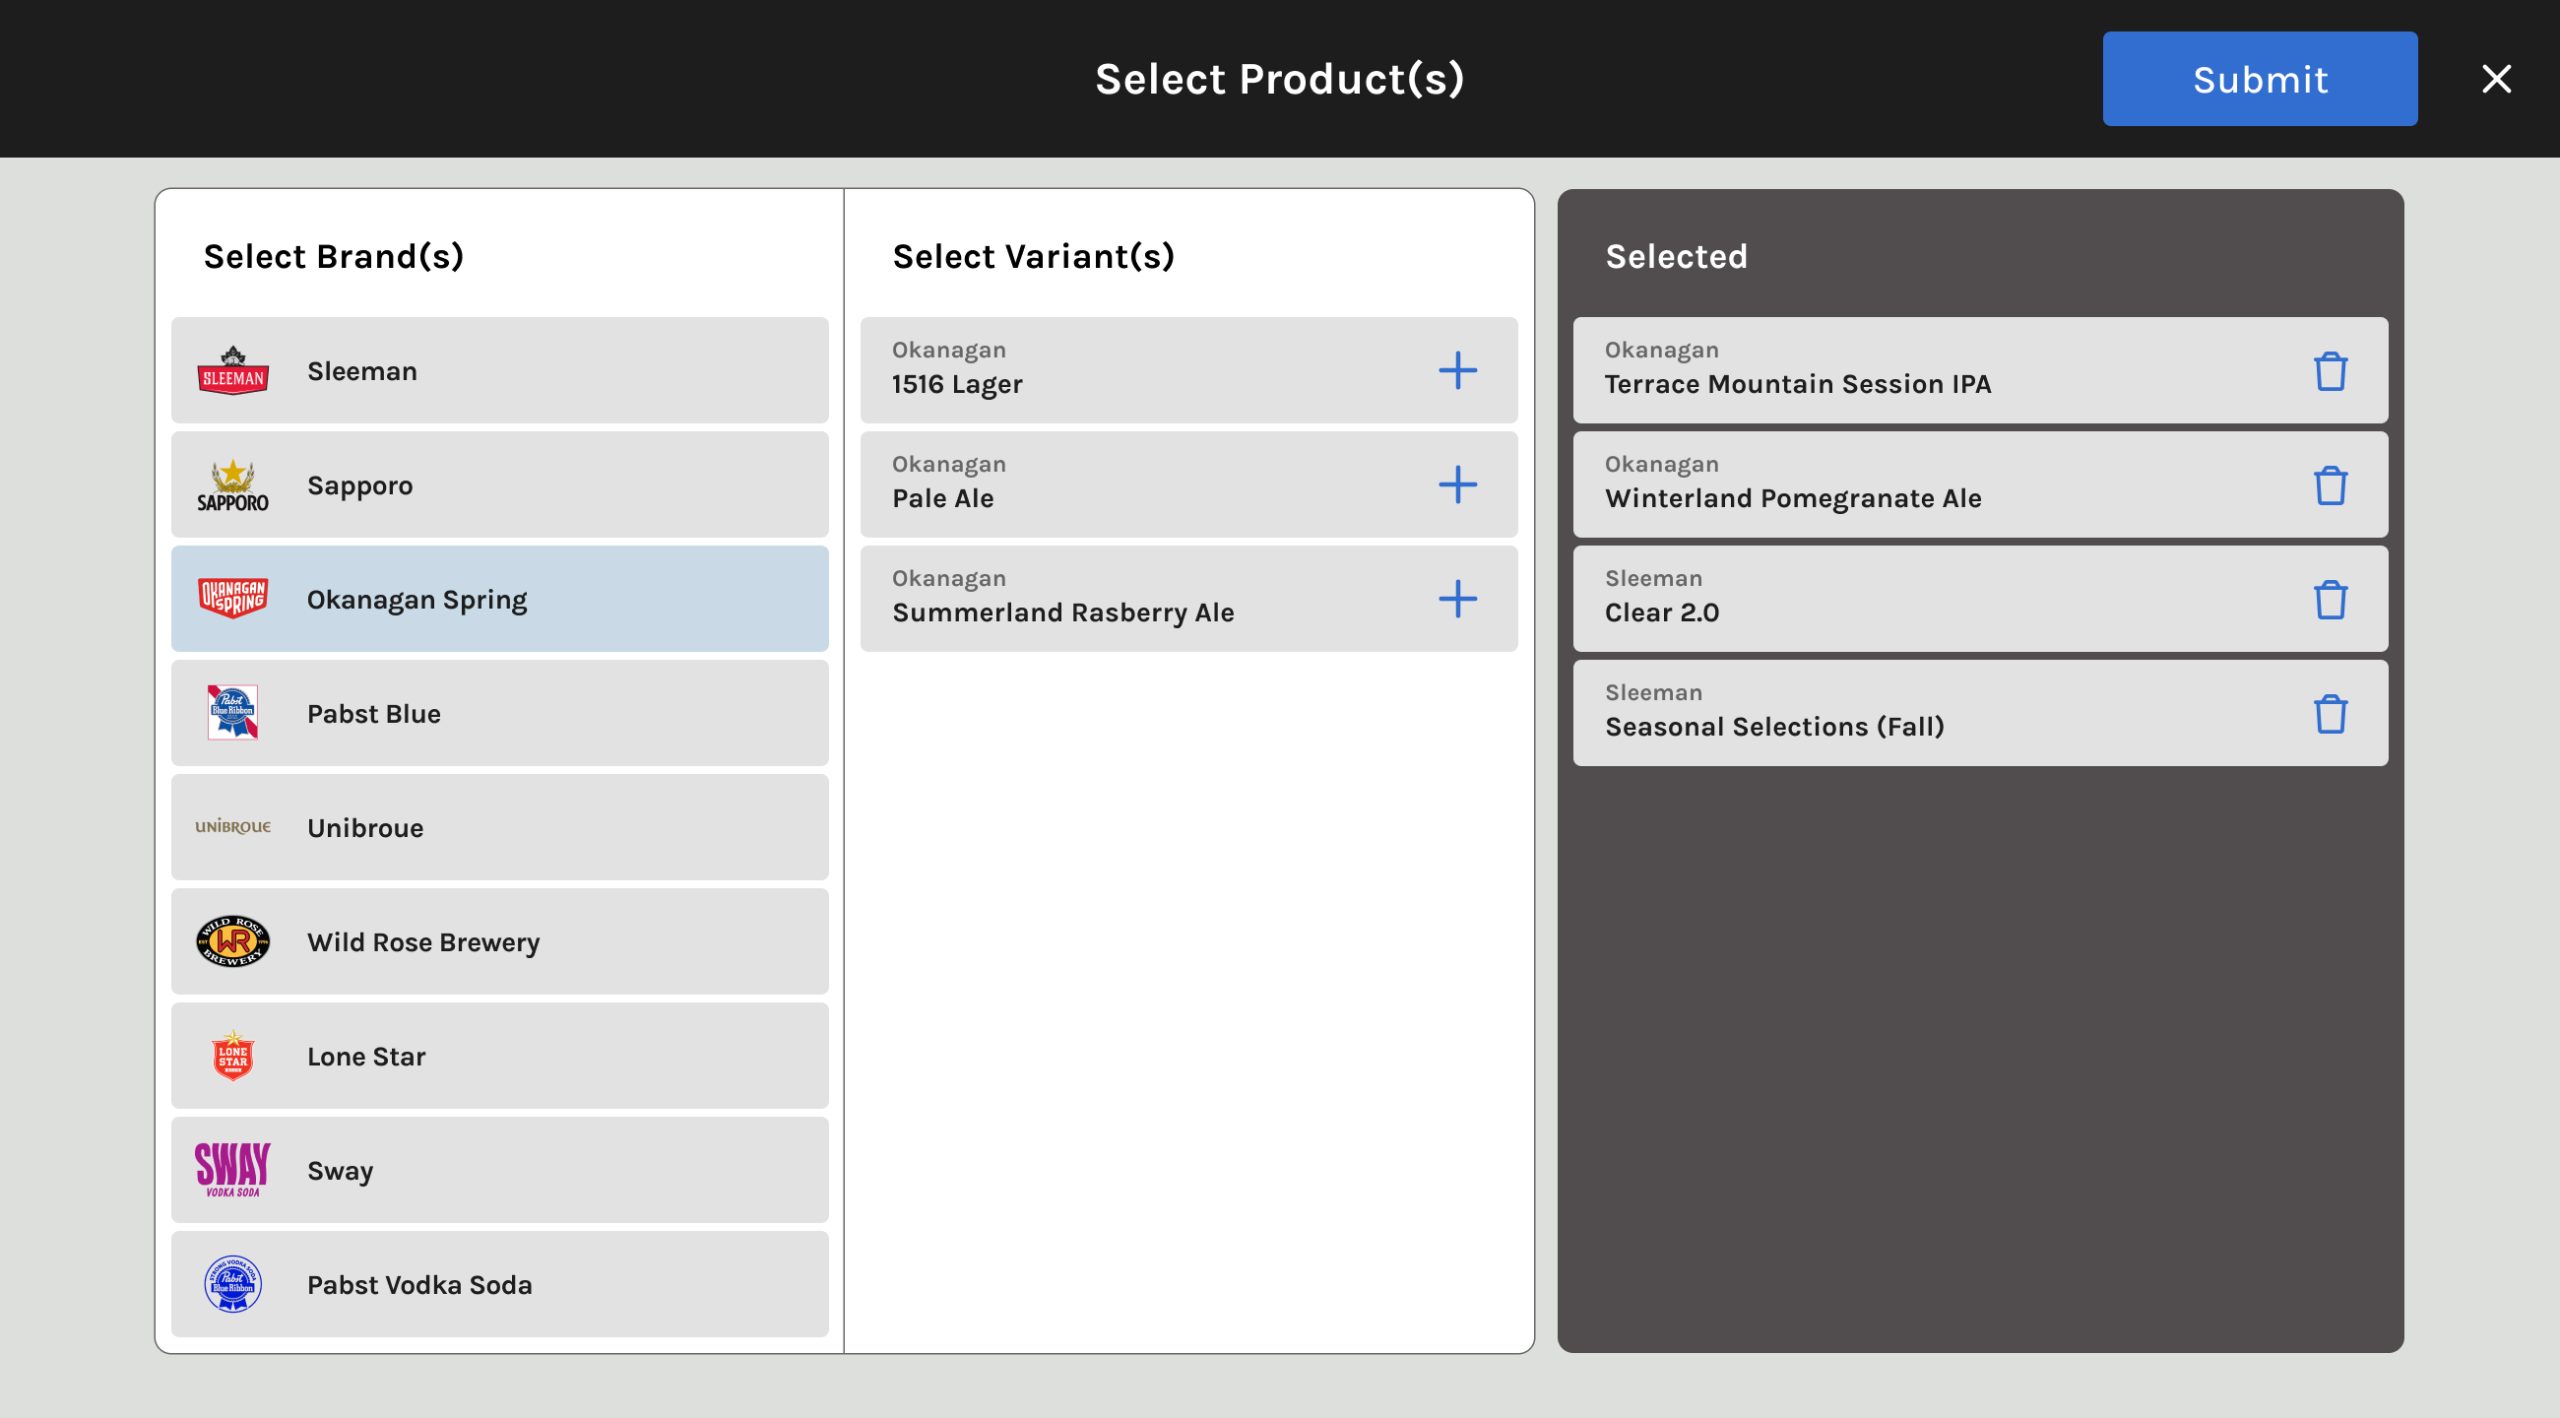Click the Wild Rose Brewery logo
Image resolution: width=2560 pixels, height=1418 pixels.
coord(233,941)
